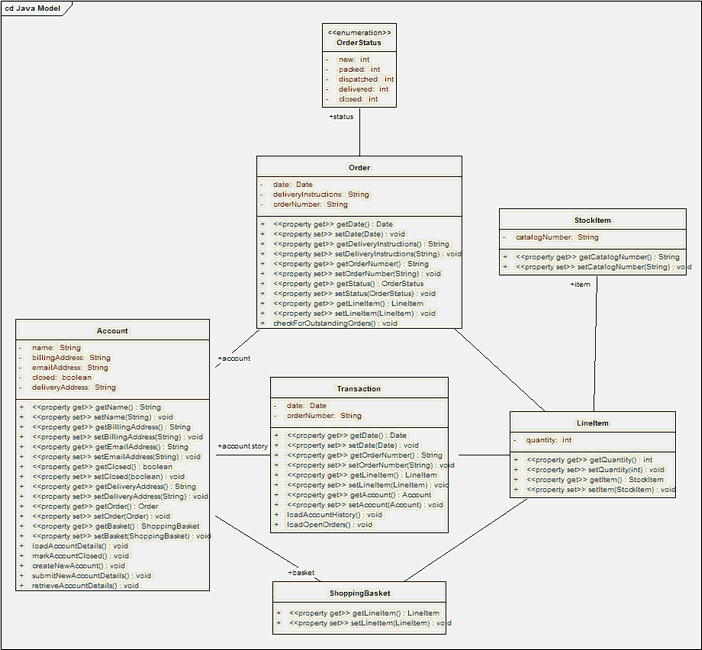The height and width of the screenshot is (650, 702).
Task: Click the 'new: int' attribute in OrderStatus
Action: pyautogui.click(x=354, y=59)
